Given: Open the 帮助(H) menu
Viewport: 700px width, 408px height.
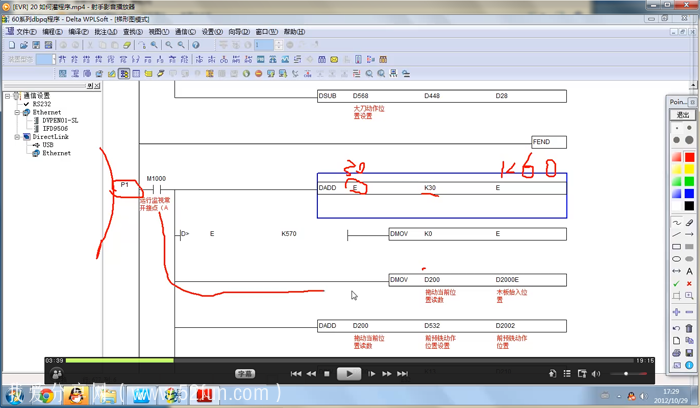Looking at the screenshot, I should click(x=294, y=32).
